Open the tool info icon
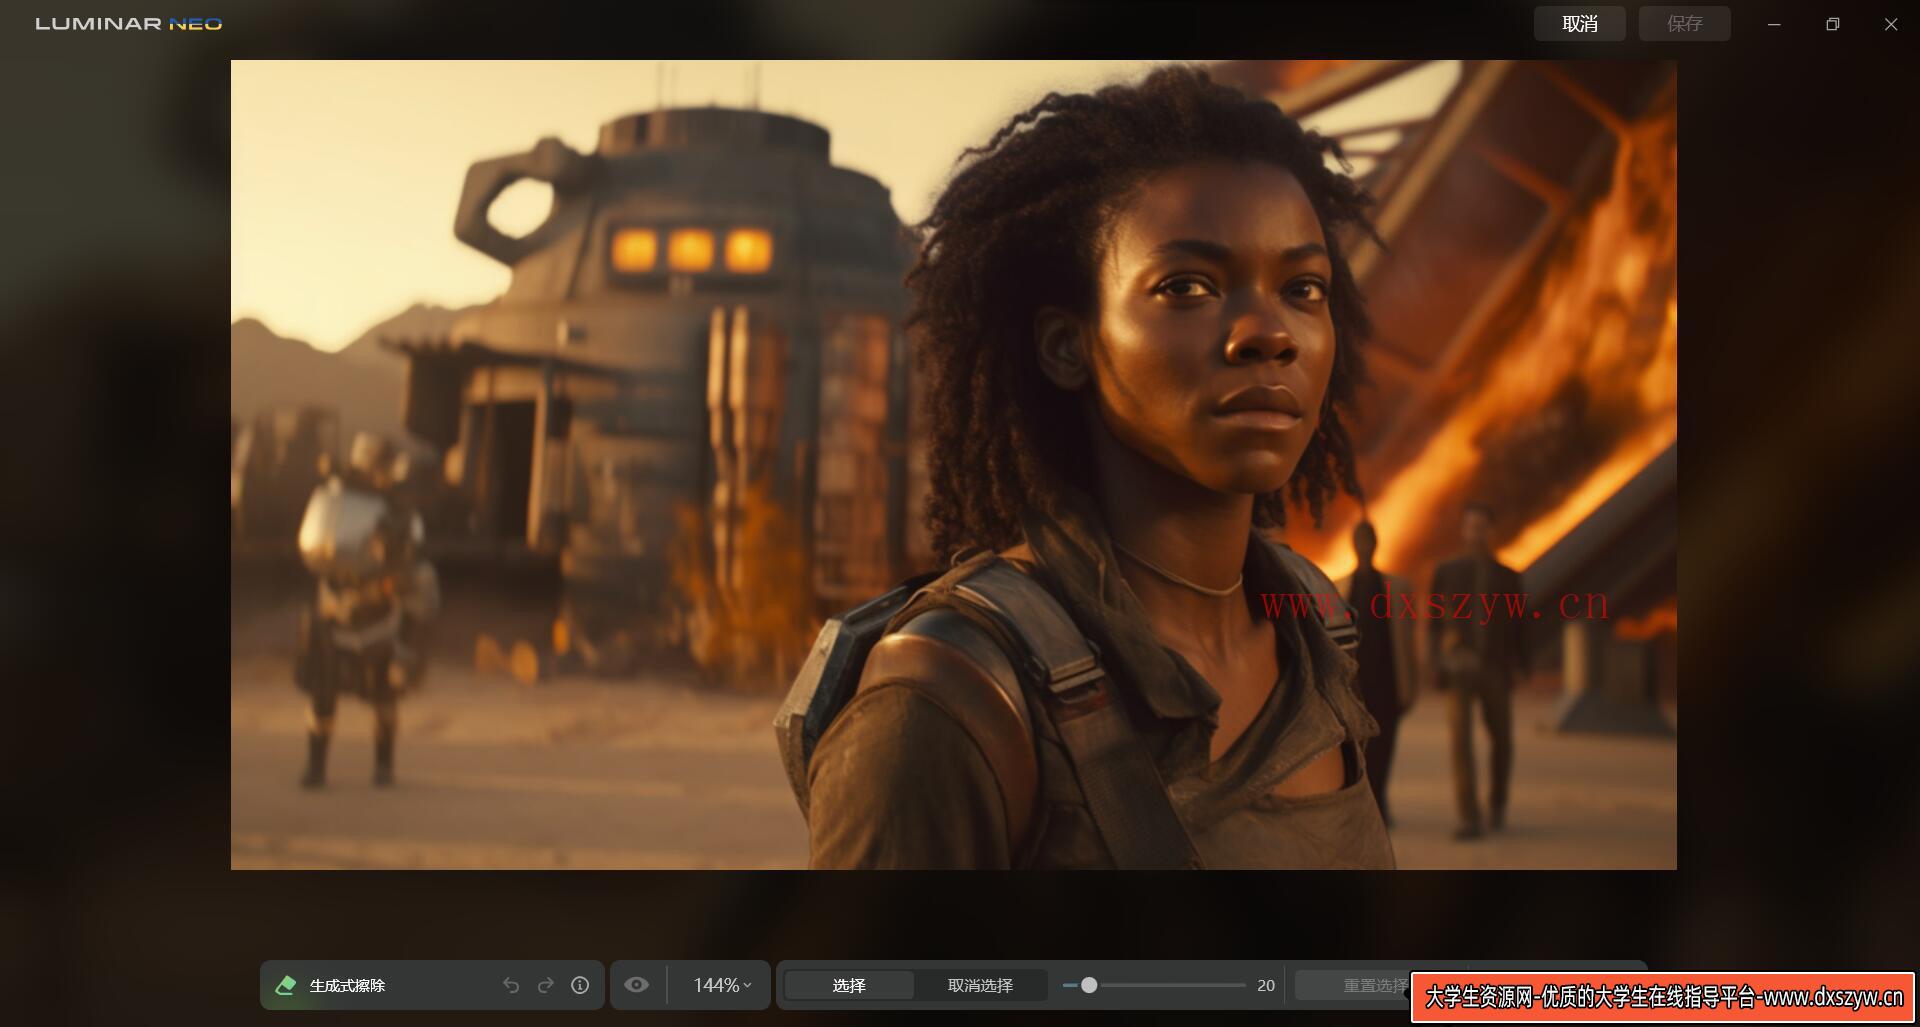Image resolution: width=1920 pixels, height=1027 pixels. point(580,985)
